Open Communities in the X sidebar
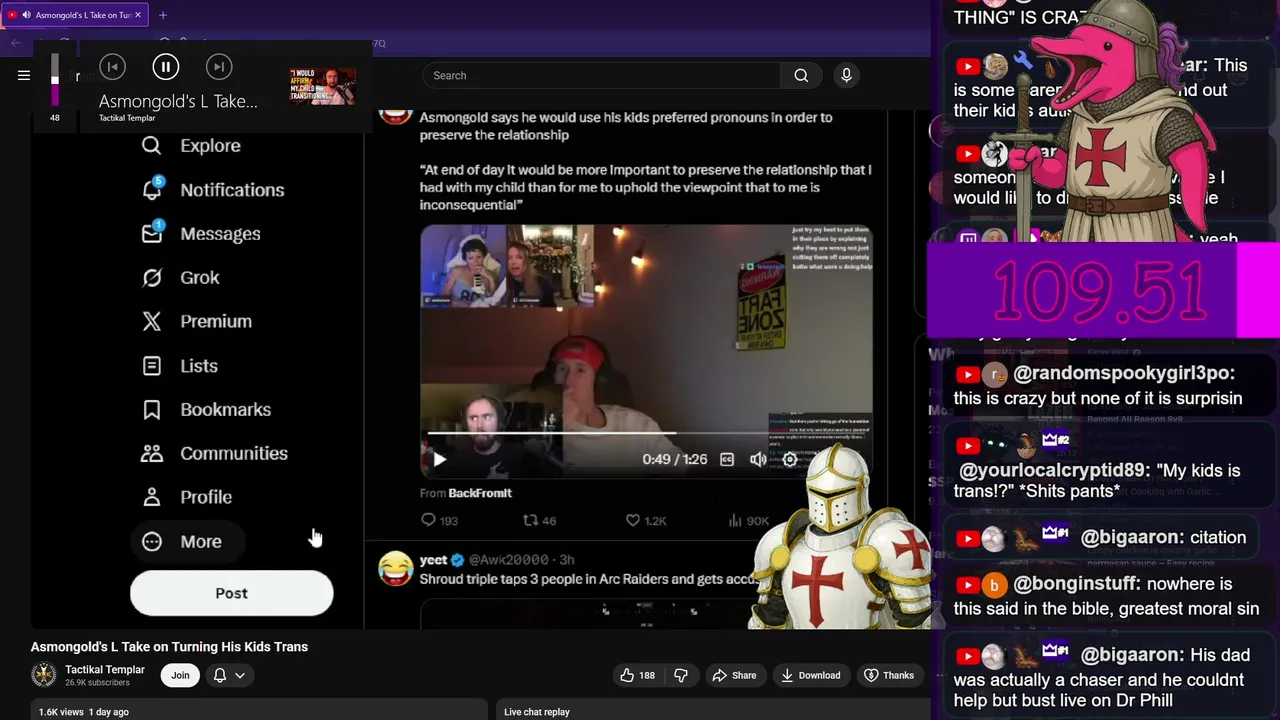 tap(214, 453)
